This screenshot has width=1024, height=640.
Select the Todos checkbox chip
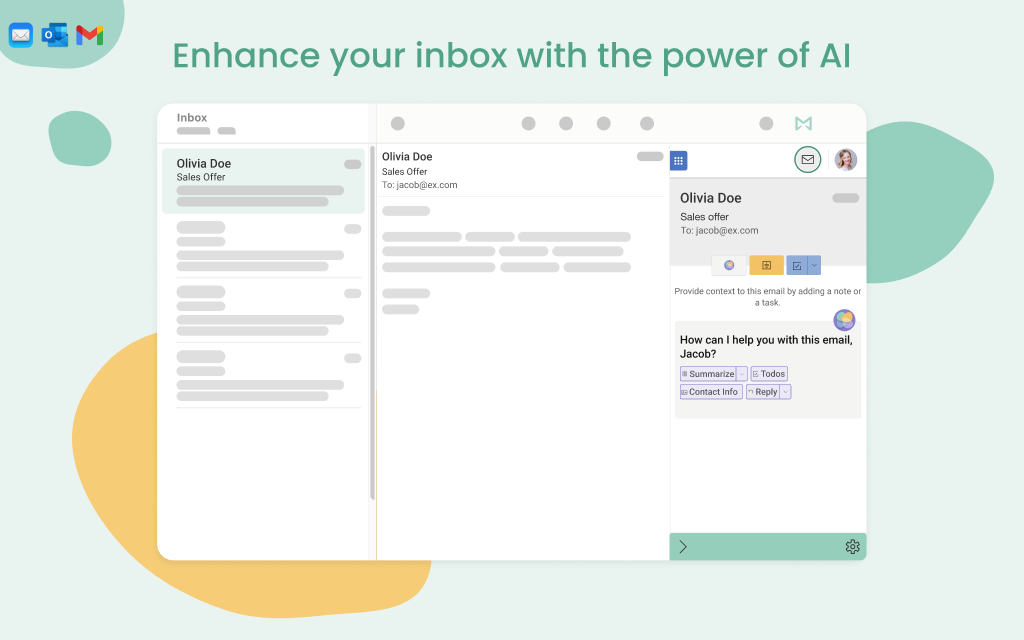769,374
